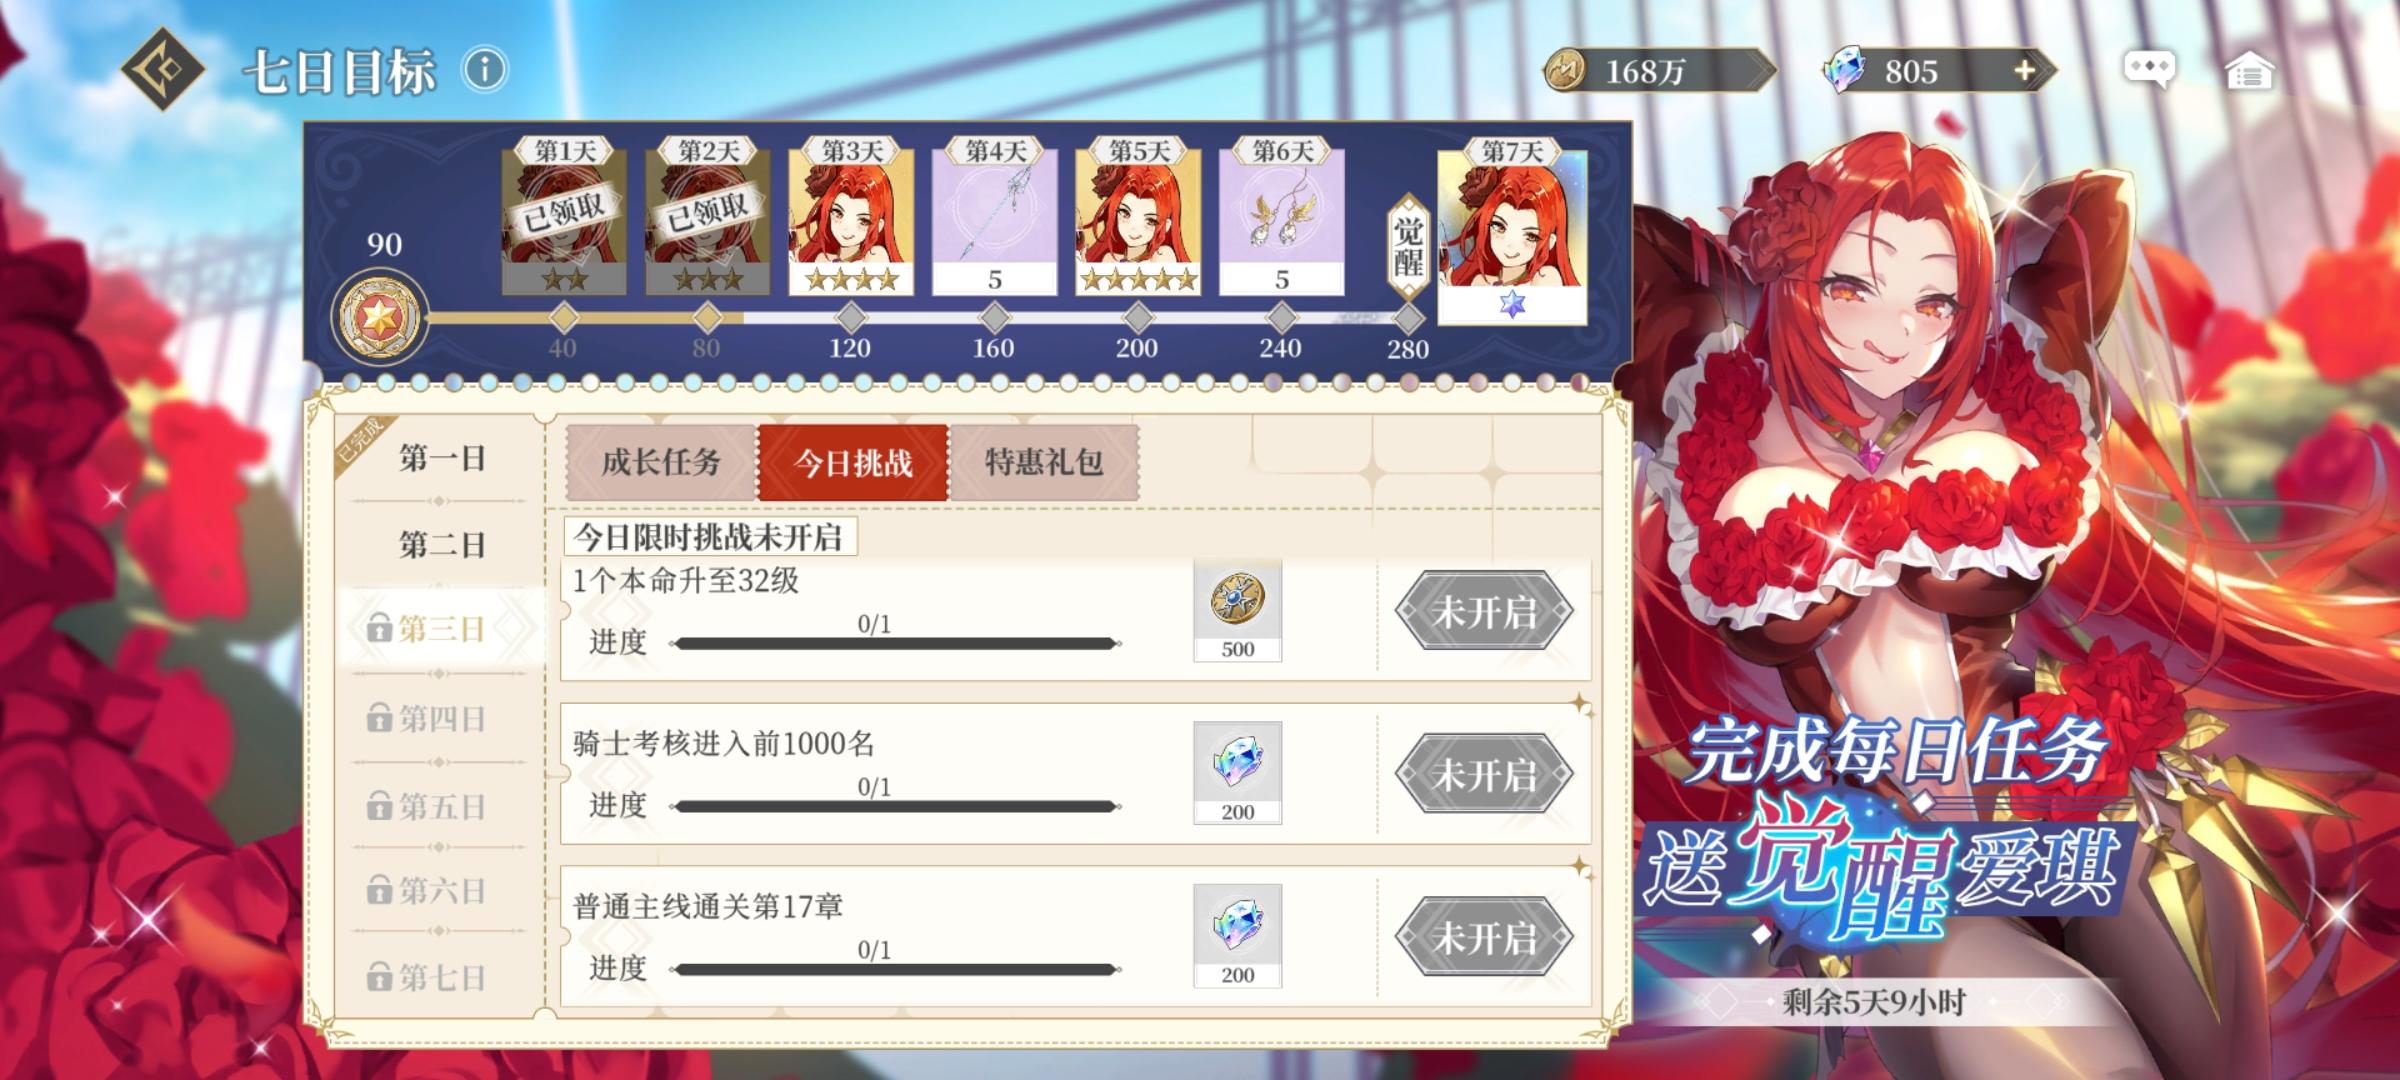The width and height of the screenshot is (2400, 1080).
Task: Go to the home base icon
Action: [2249, 71]
